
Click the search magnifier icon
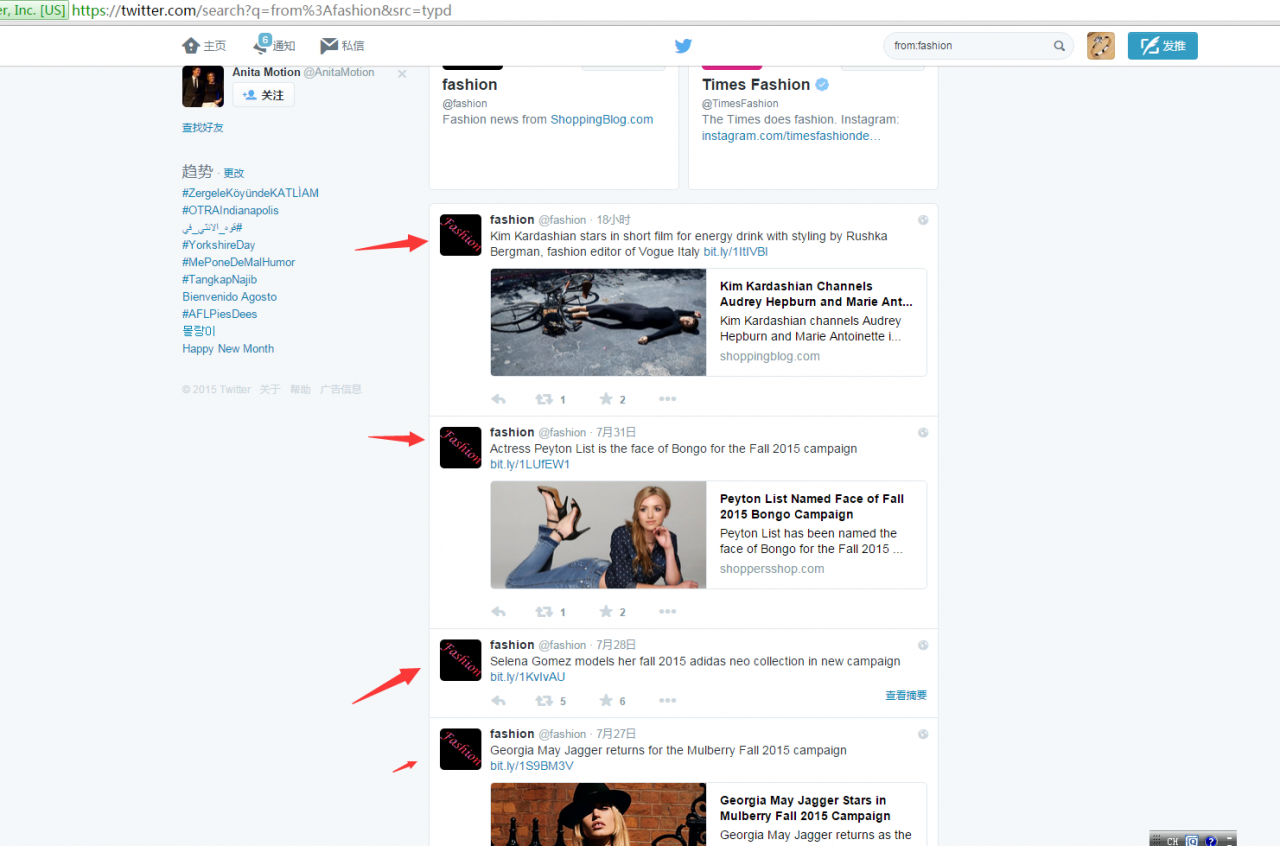click(1059, 46)
